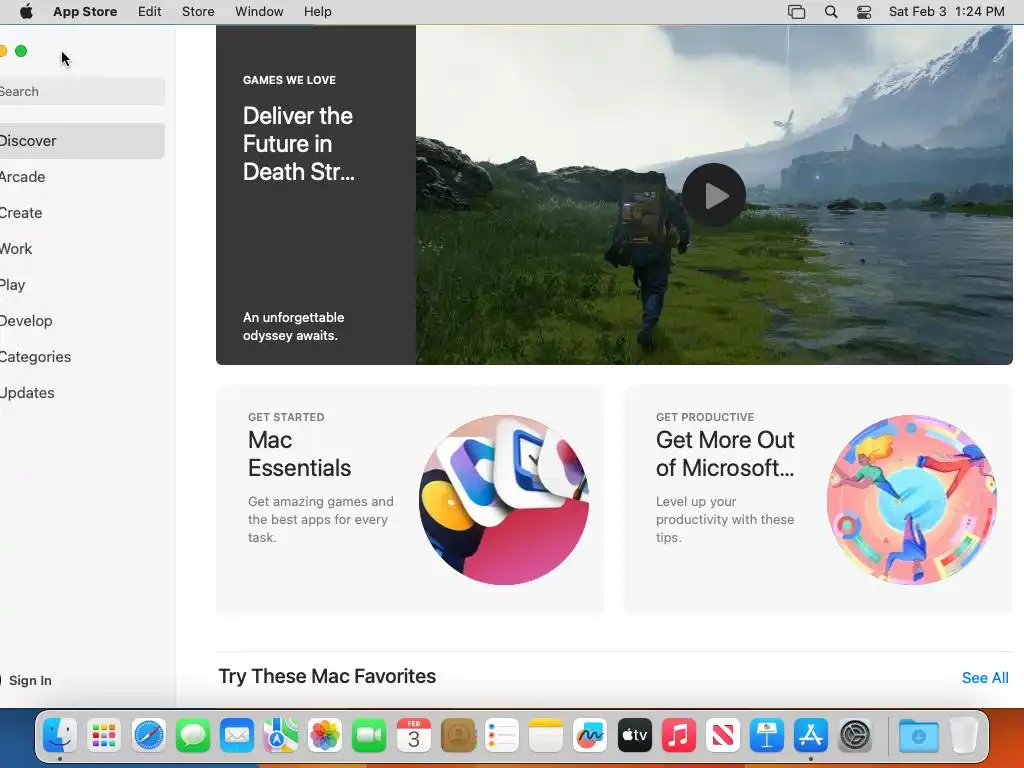Click the green zoom window button
Screen dimensions: 1024x768
(x=21, y=51)
